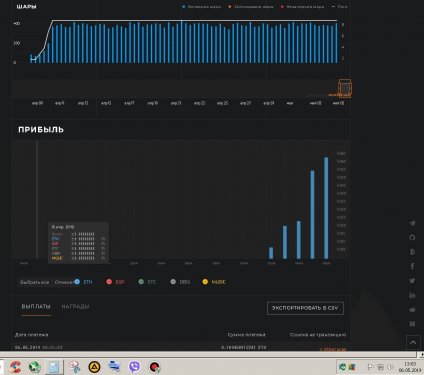Image resolution: width=424 pixels, height=375 pixels.
Task: Click the second-tallest bar in profit chart
Action: pyautogui.click(x=312, y=215)
